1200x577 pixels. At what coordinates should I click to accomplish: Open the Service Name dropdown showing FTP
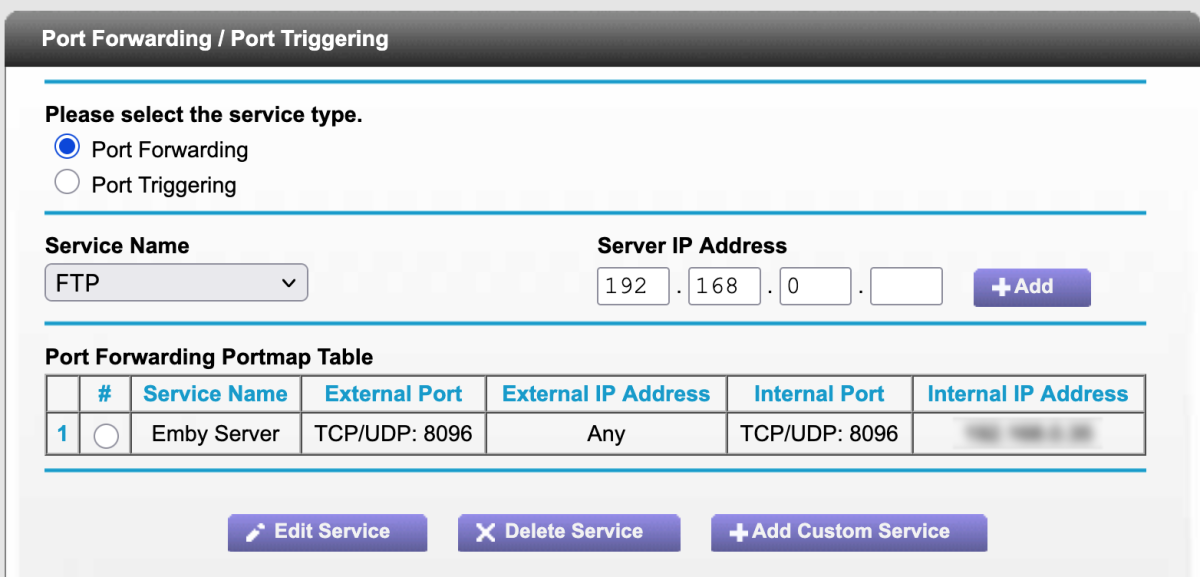tap(175, 282)
